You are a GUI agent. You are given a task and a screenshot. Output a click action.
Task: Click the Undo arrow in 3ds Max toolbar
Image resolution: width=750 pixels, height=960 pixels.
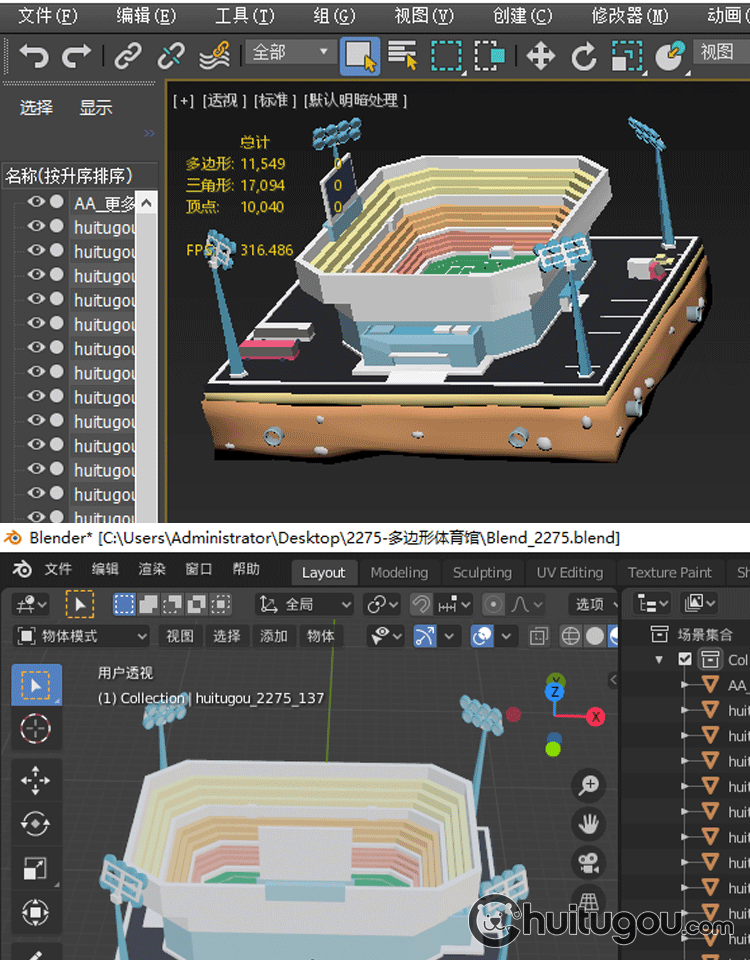(33, 56)
